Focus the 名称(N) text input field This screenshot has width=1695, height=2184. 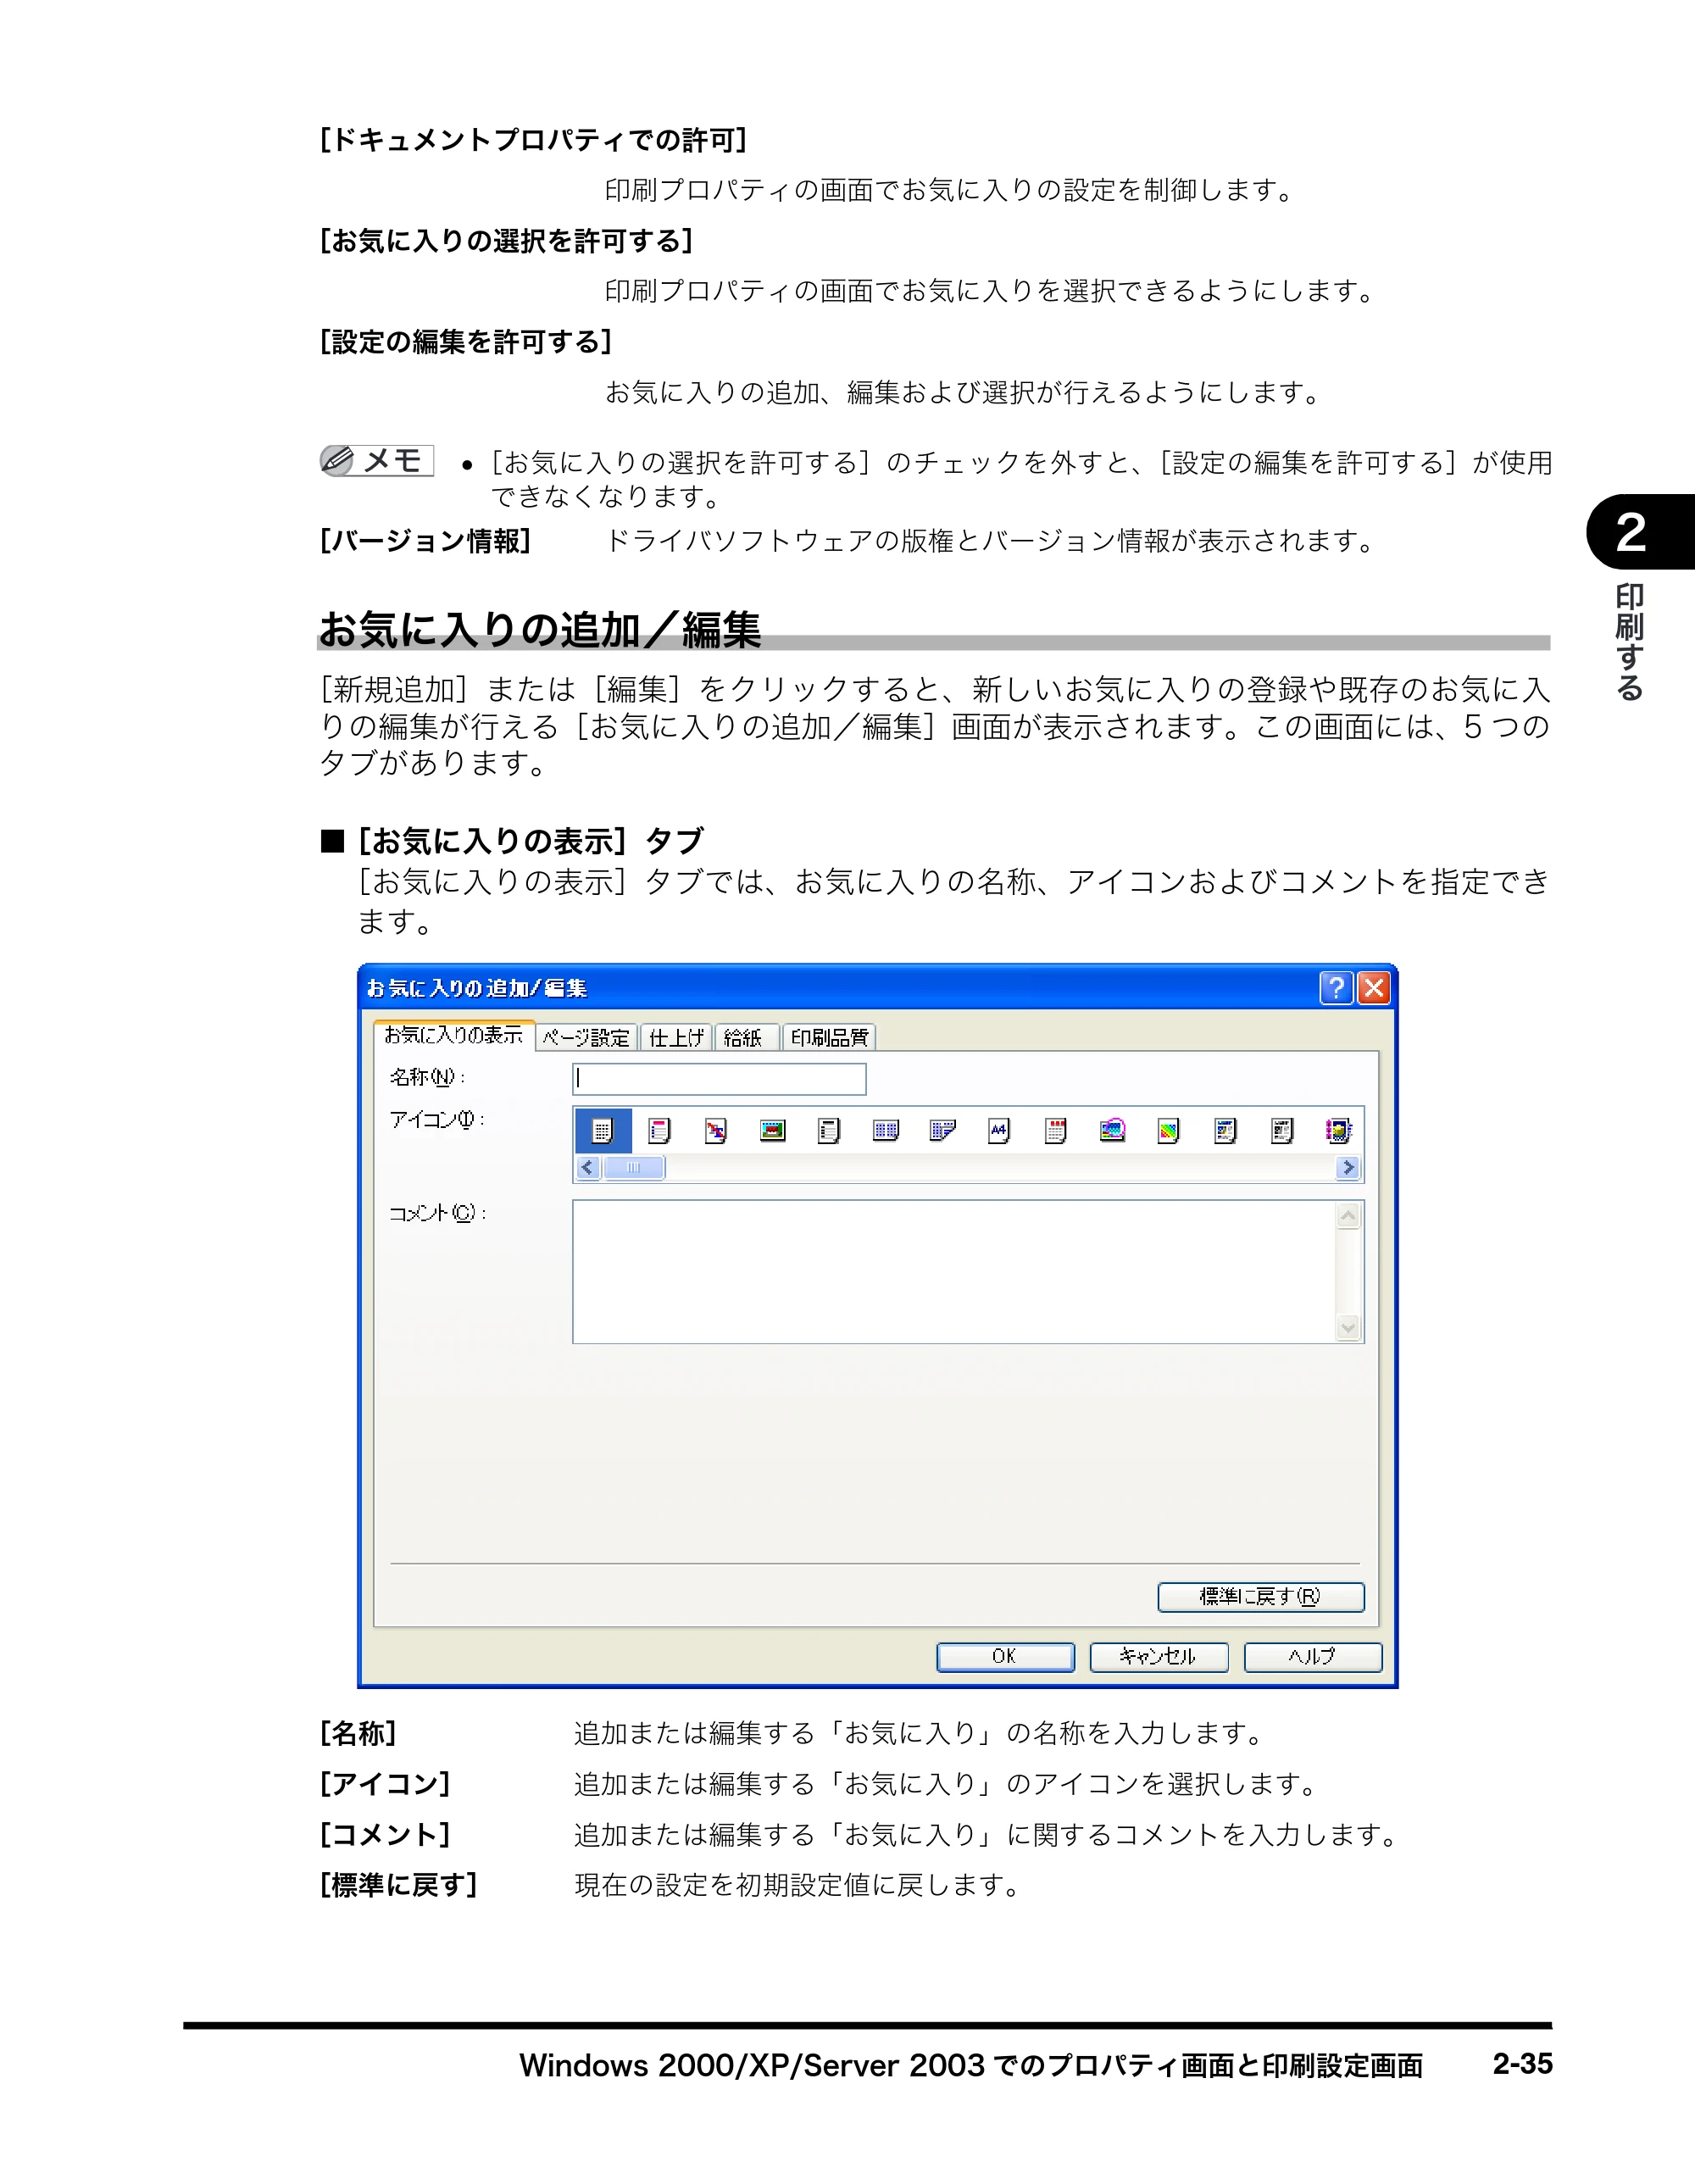(x=719, y=1079)
